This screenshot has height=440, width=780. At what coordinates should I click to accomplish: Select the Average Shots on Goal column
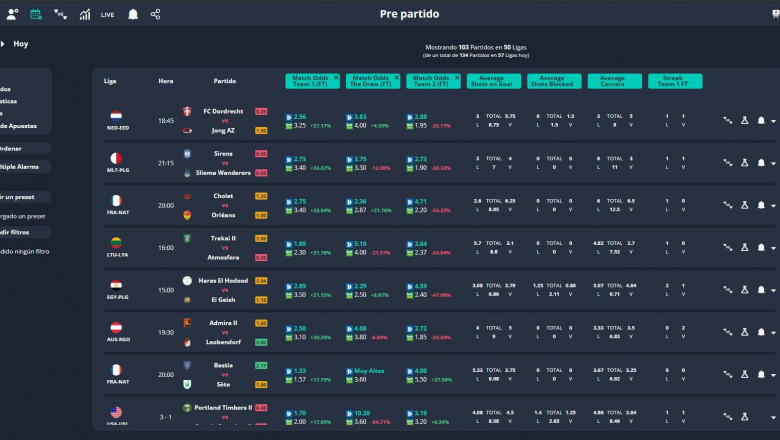(x=491, y=80)
